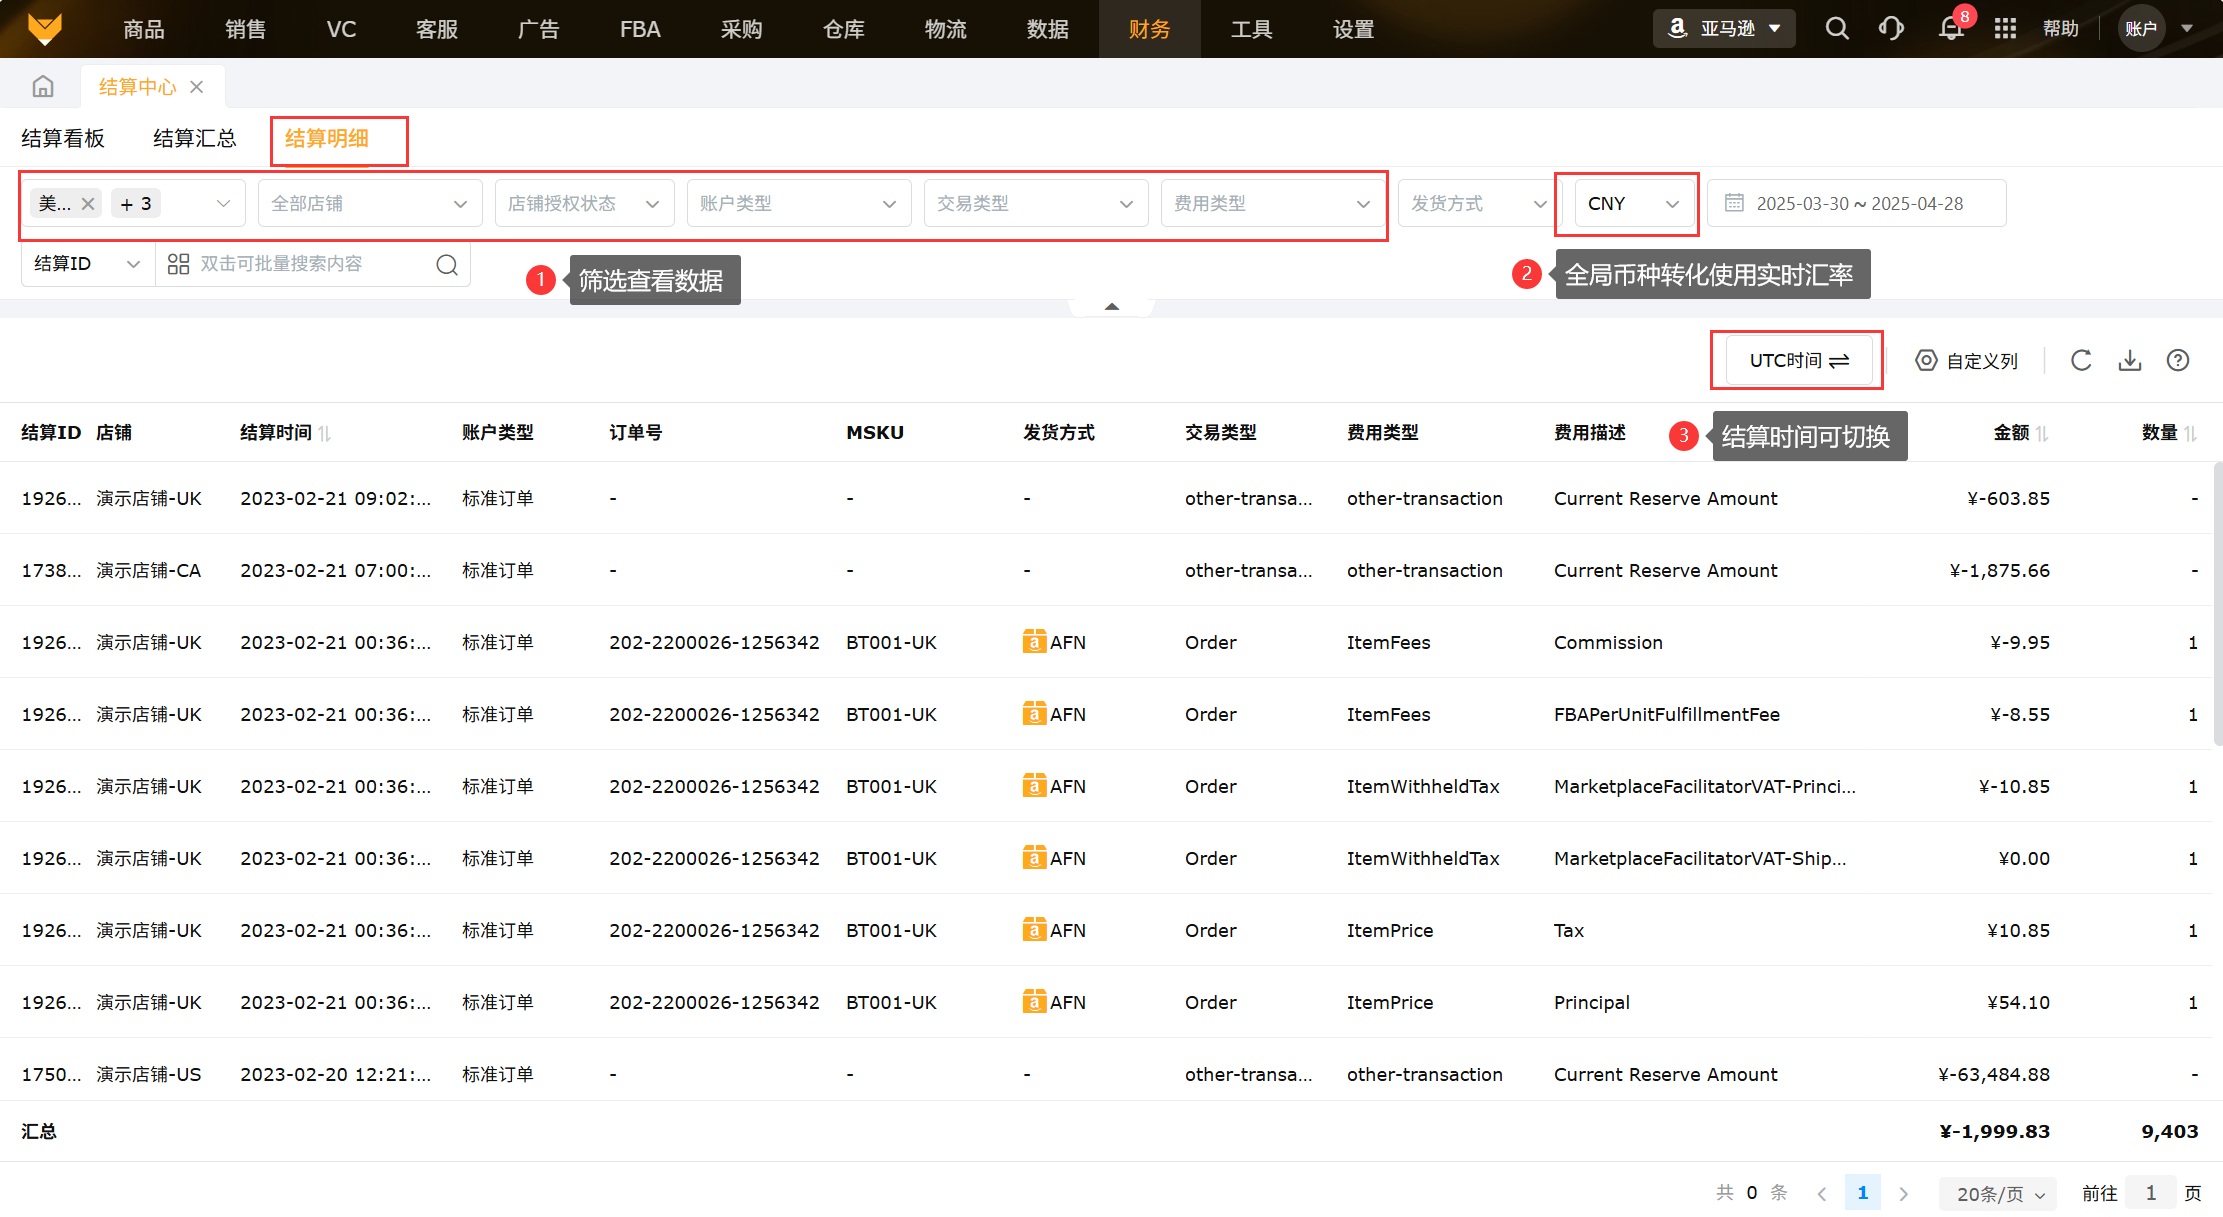Click the download export icon
The width and height of the screenshot is (2223, 1217).
point(2130,361)
